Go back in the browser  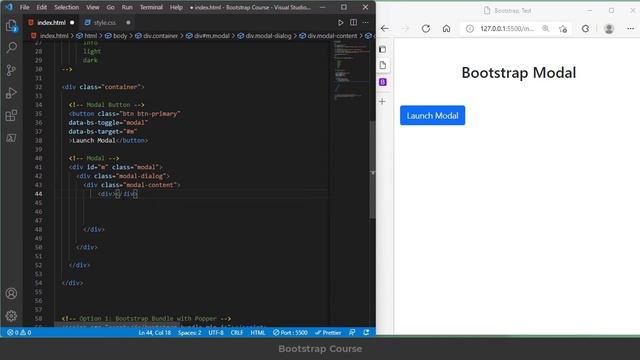[x=384, y=28]
